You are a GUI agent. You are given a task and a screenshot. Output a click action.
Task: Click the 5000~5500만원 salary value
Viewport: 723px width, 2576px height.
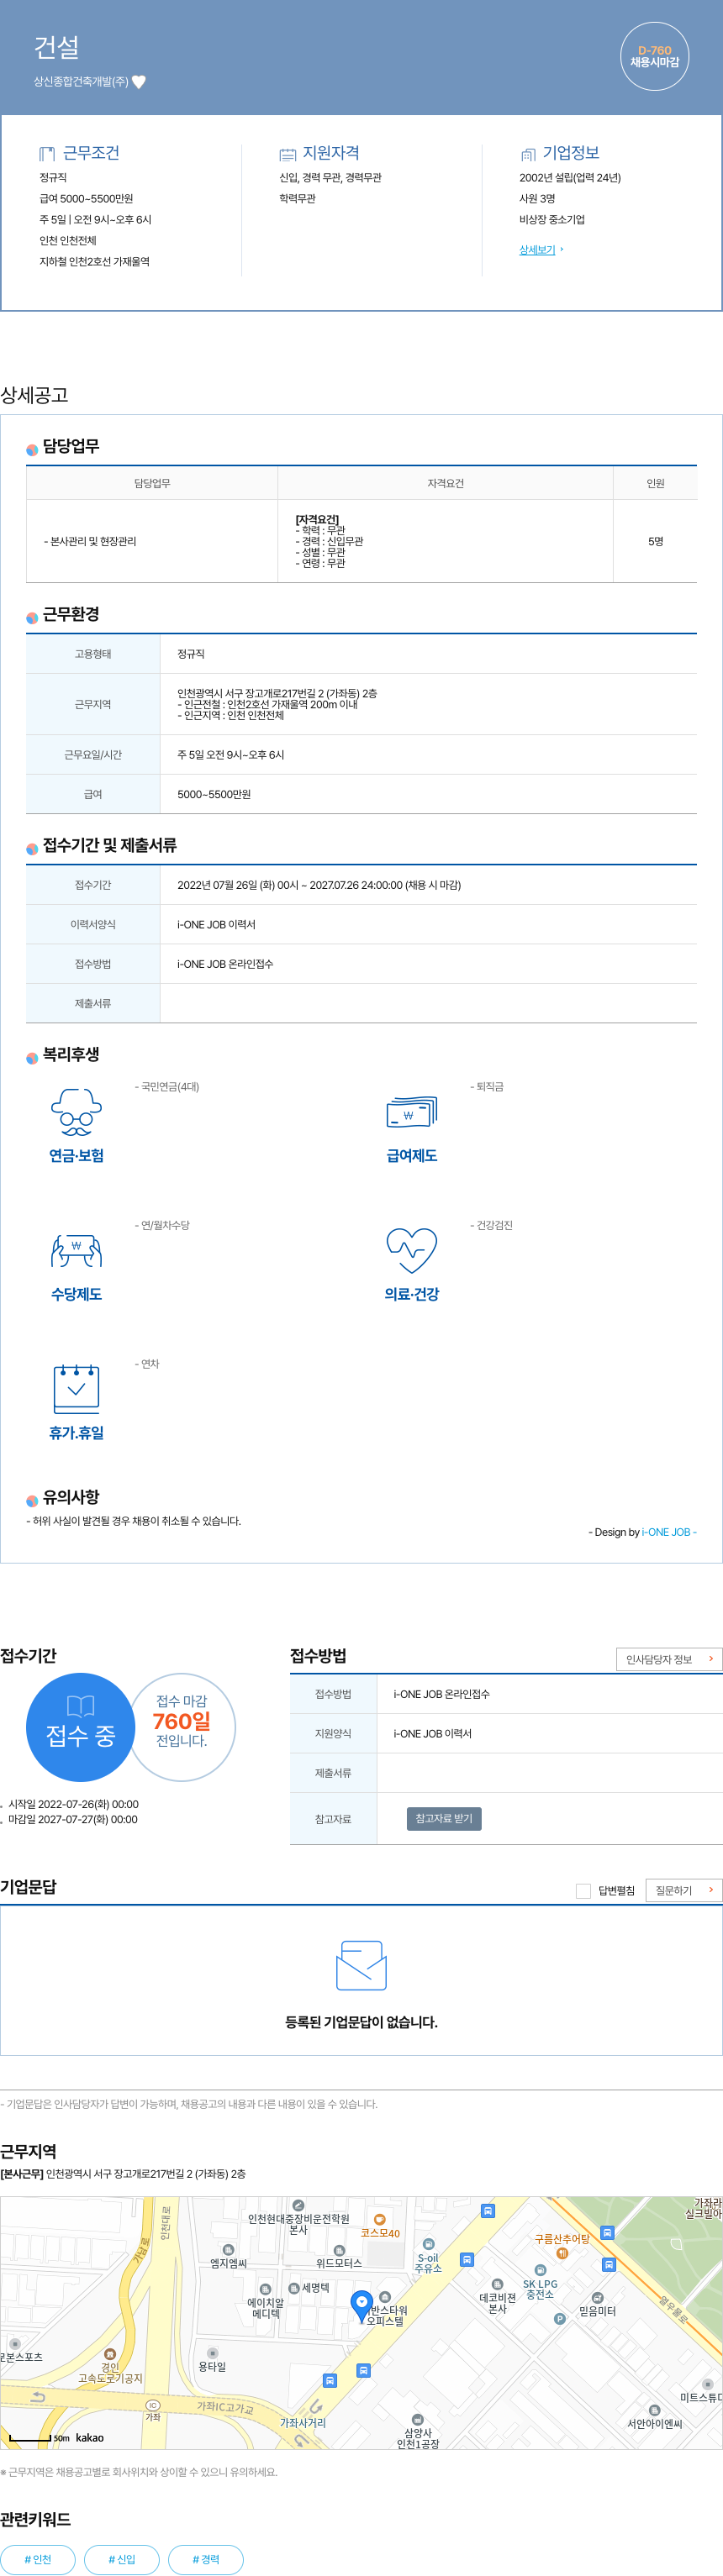214,794
